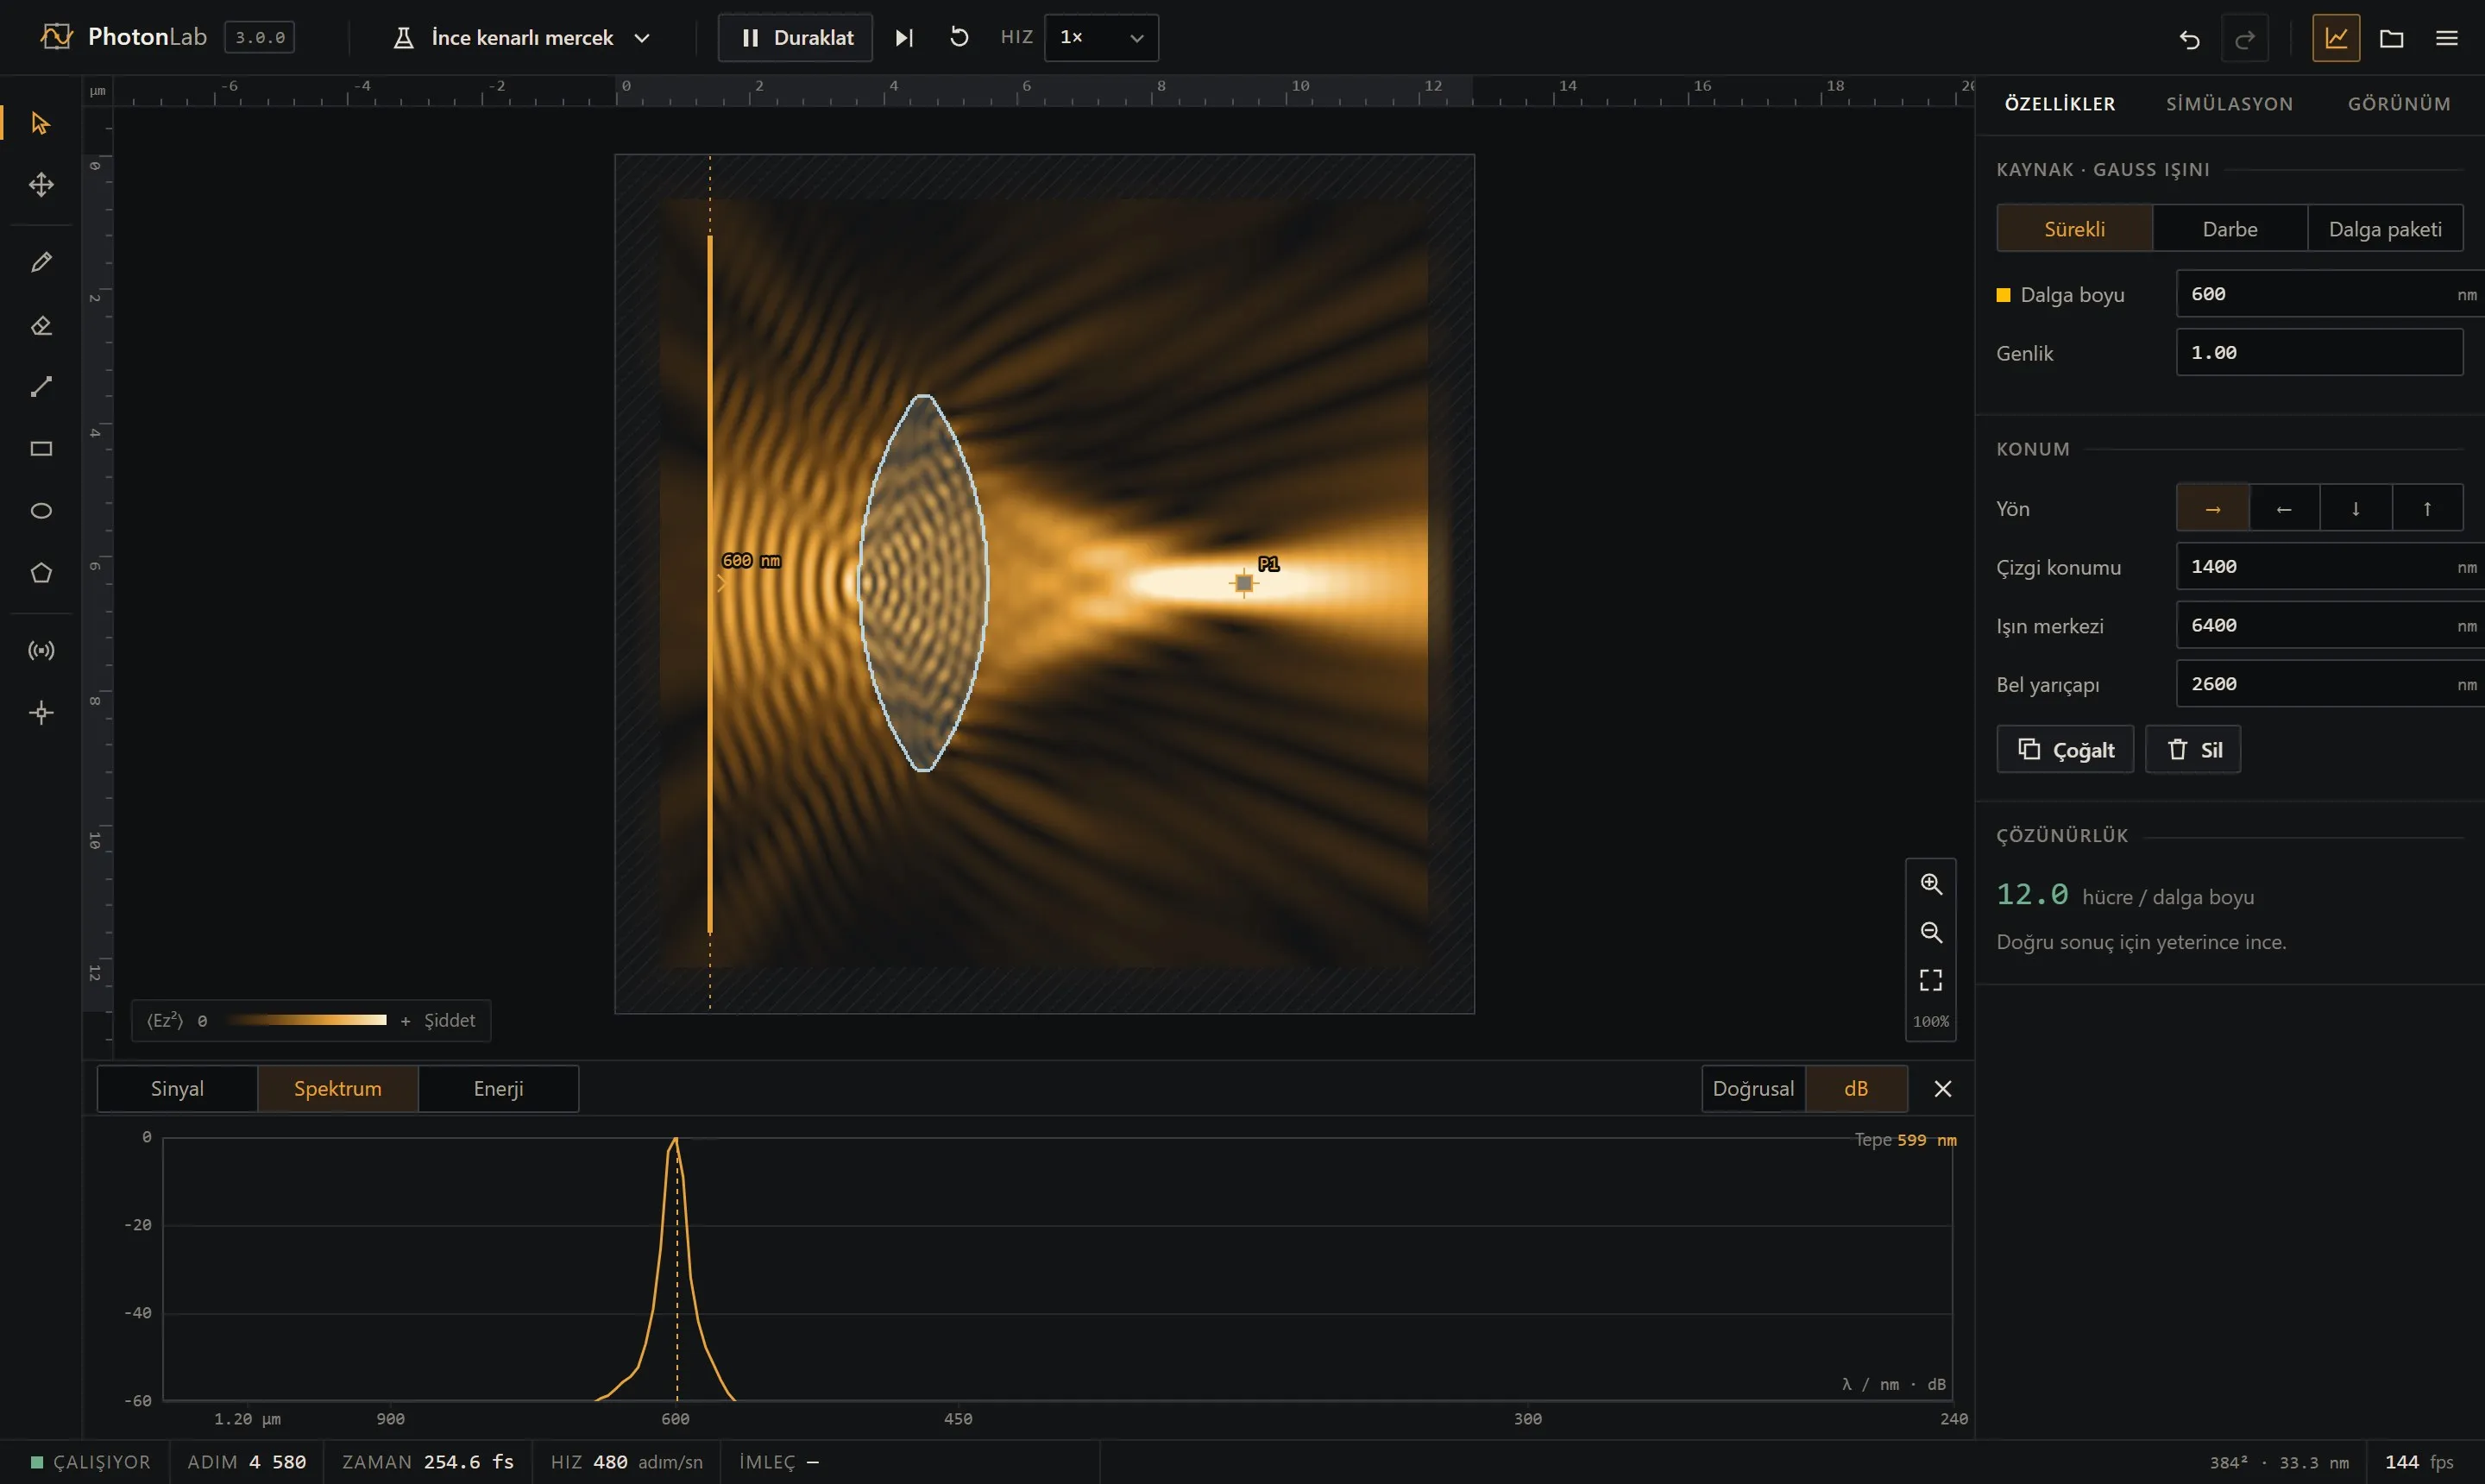Screen dimensions: 2485x1484
Task: Zoom out on the canvas
Action: (x=1931, y=932)
